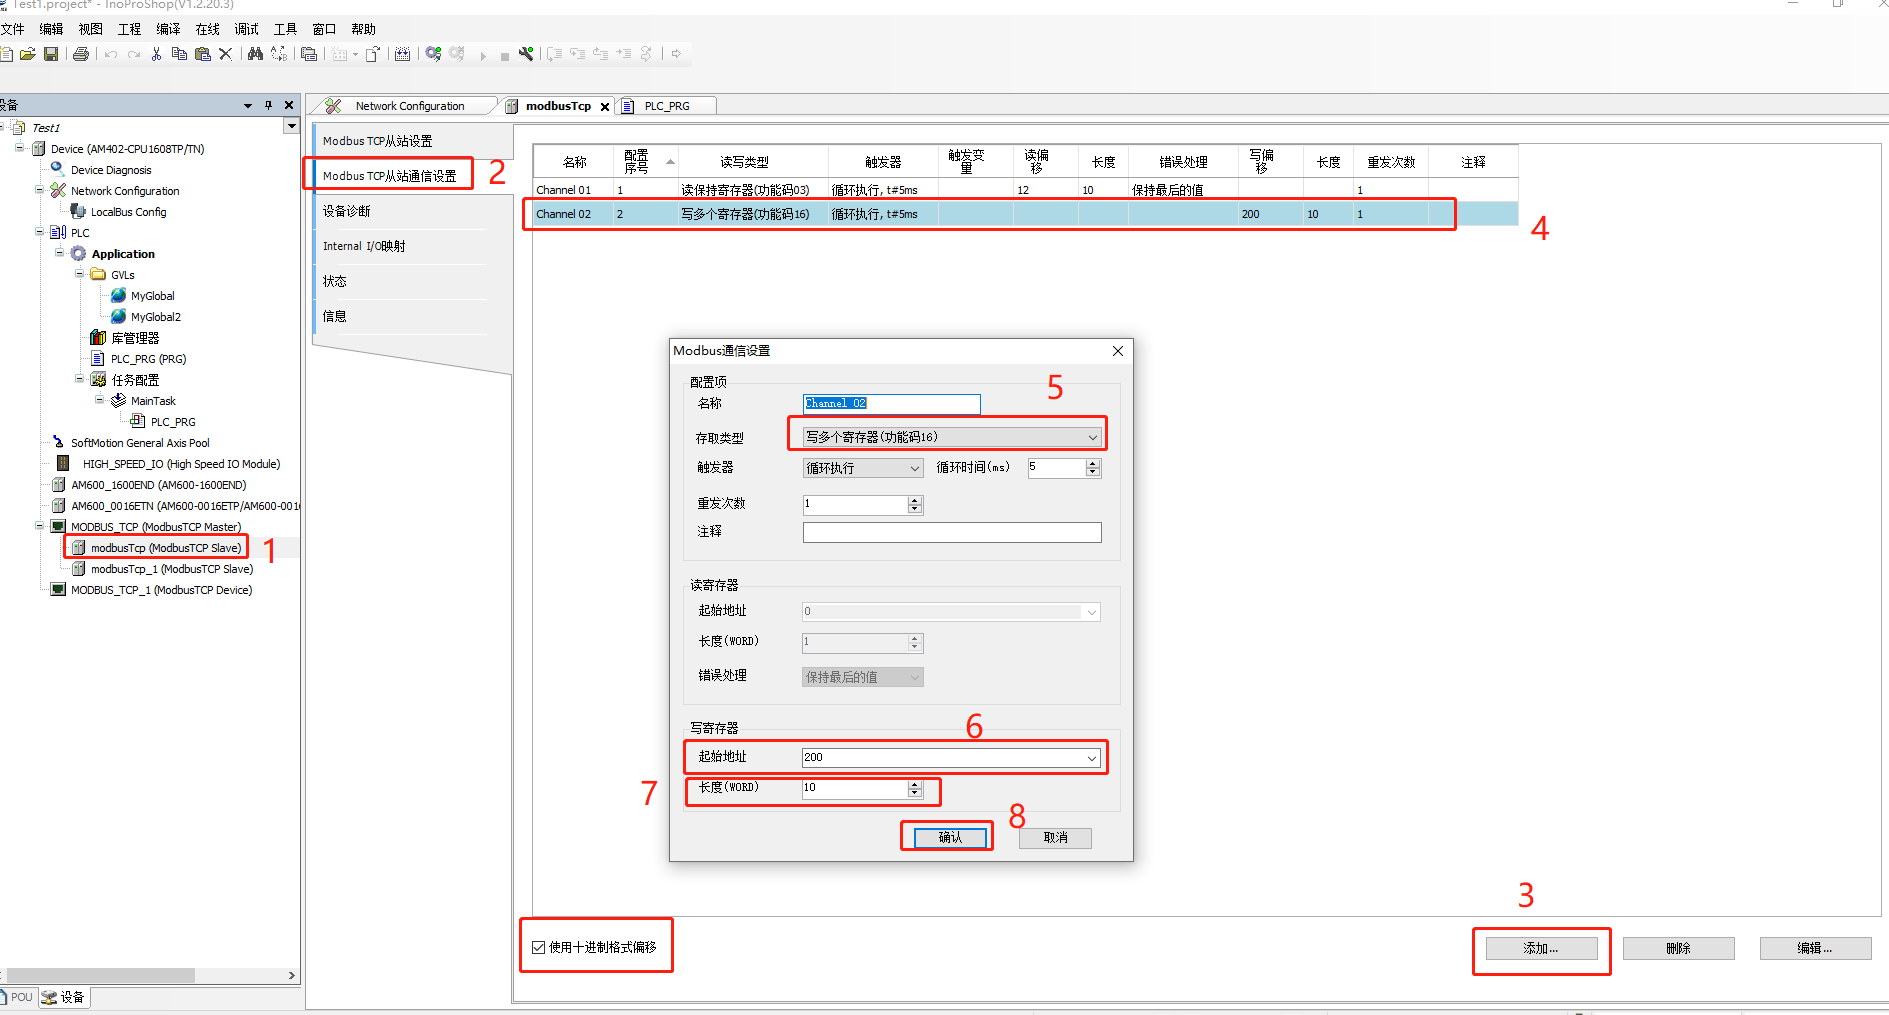Open the 设备诊断 page
This screenshot has width=1889, height=1015.
[x=347, y=211]
